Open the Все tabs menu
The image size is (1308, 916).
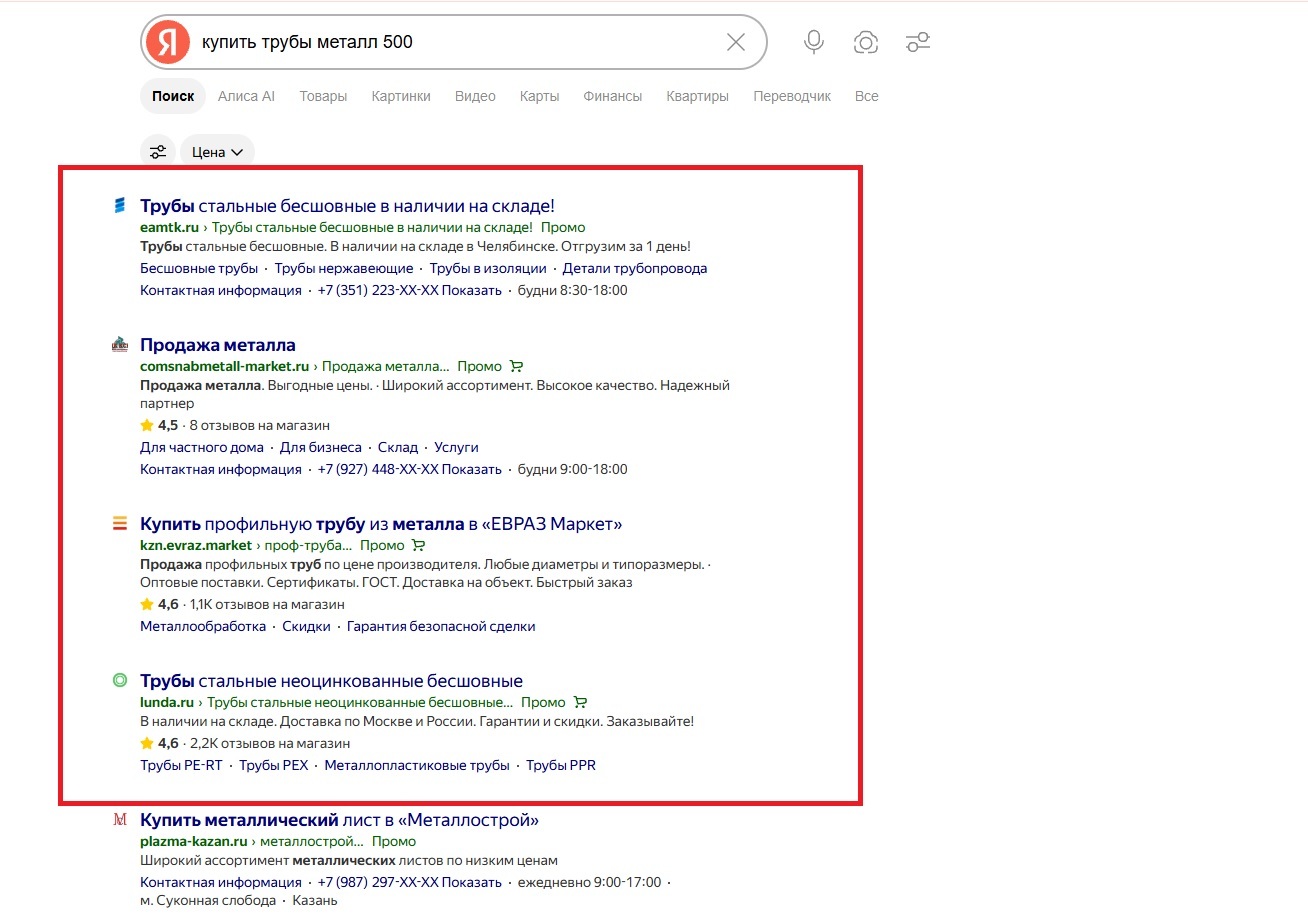pos(867,96)
